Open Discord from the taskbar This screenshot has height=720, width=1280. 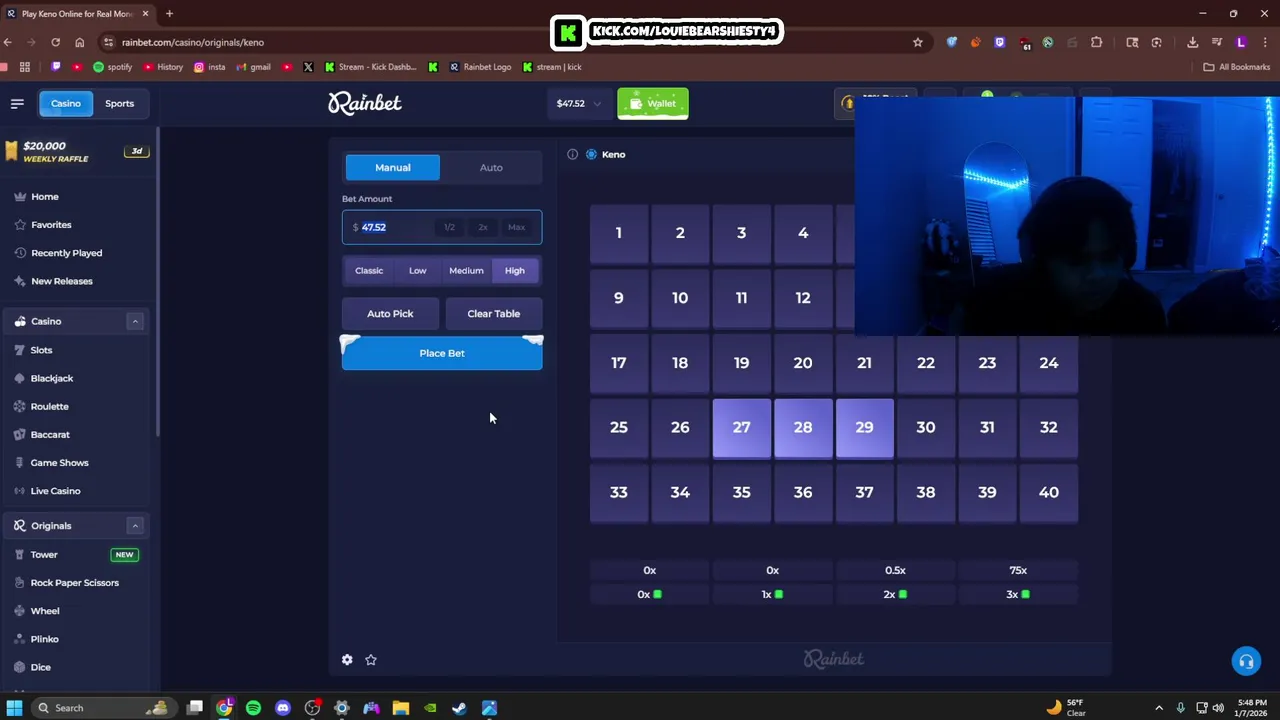pos(283,708)
